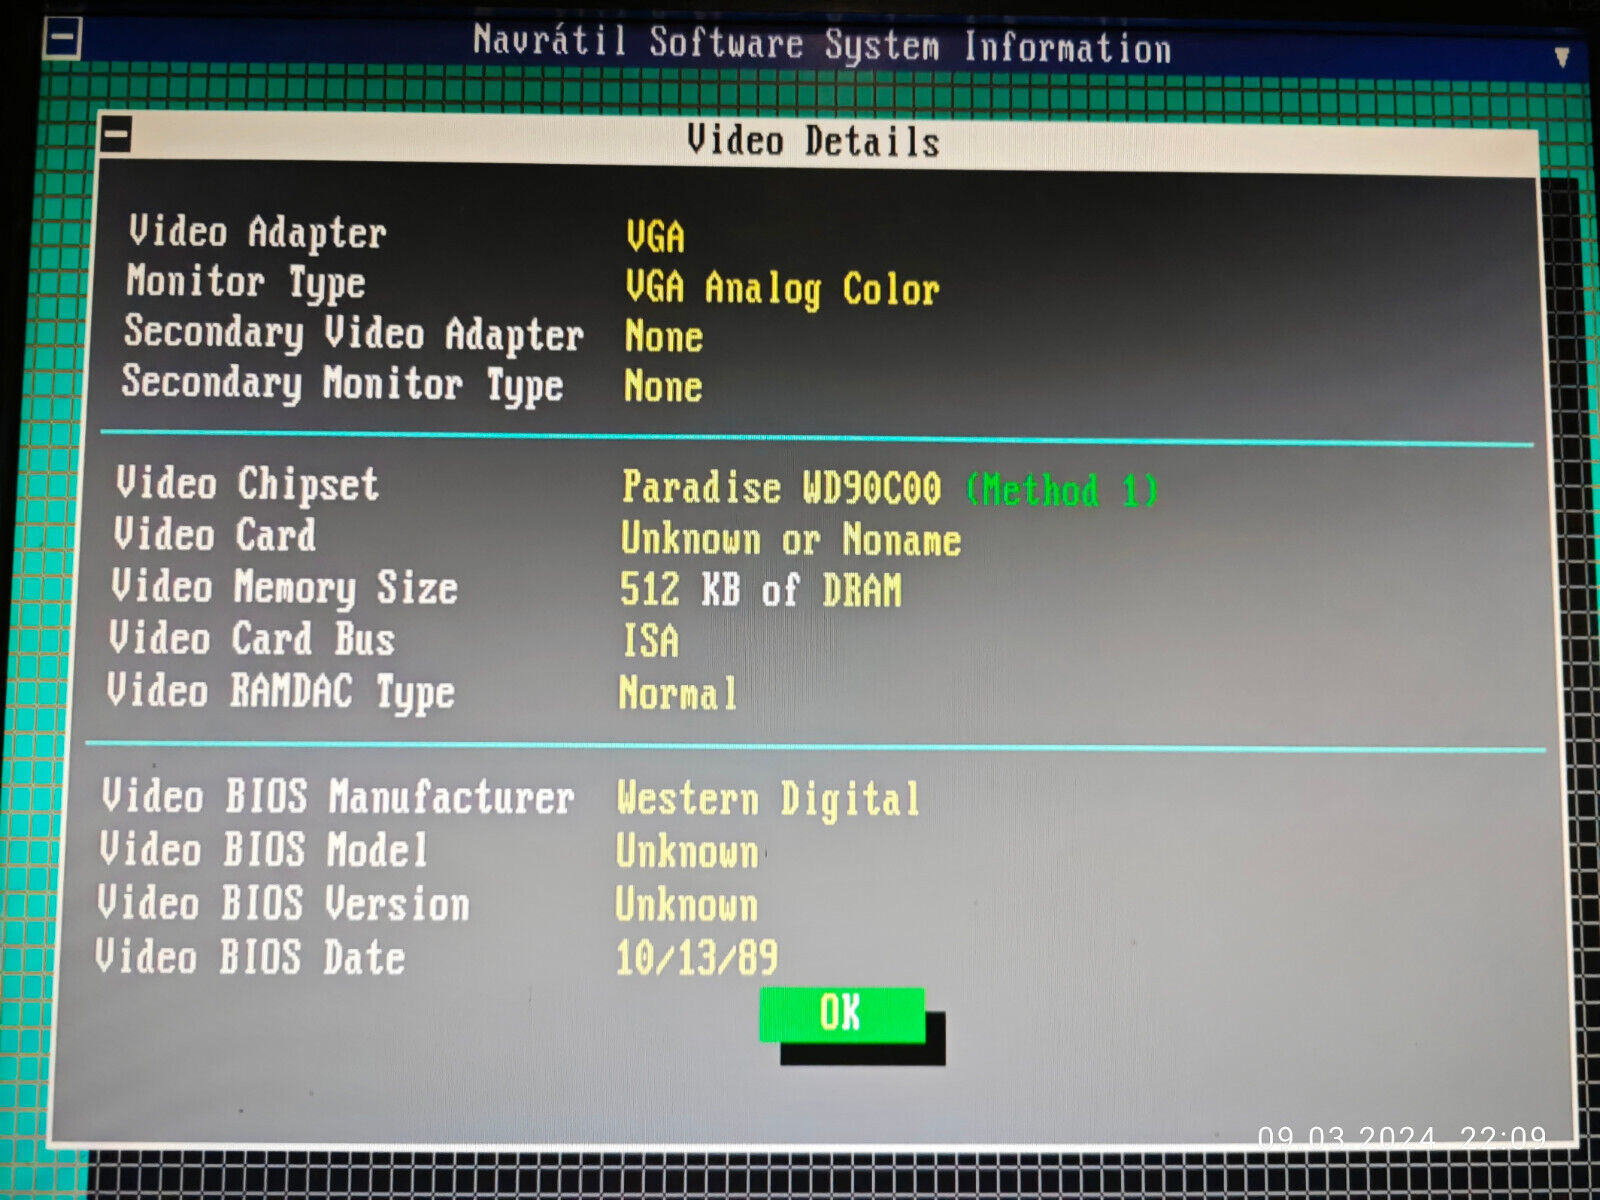Select the 'Unknown or Noname' value
1600x1200 pixels.
coord(791,540)
